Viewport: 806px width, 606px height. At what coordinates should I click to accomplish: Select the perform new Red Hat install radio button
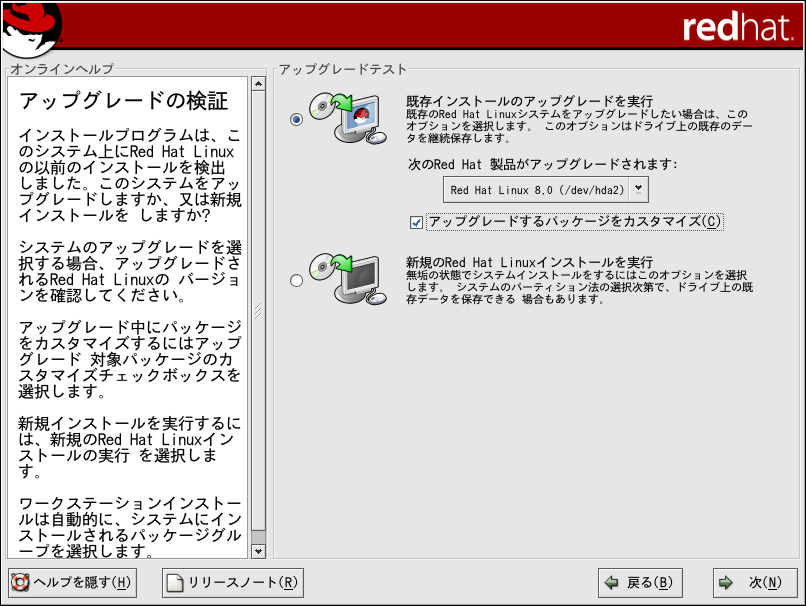(x=296, y=281)
